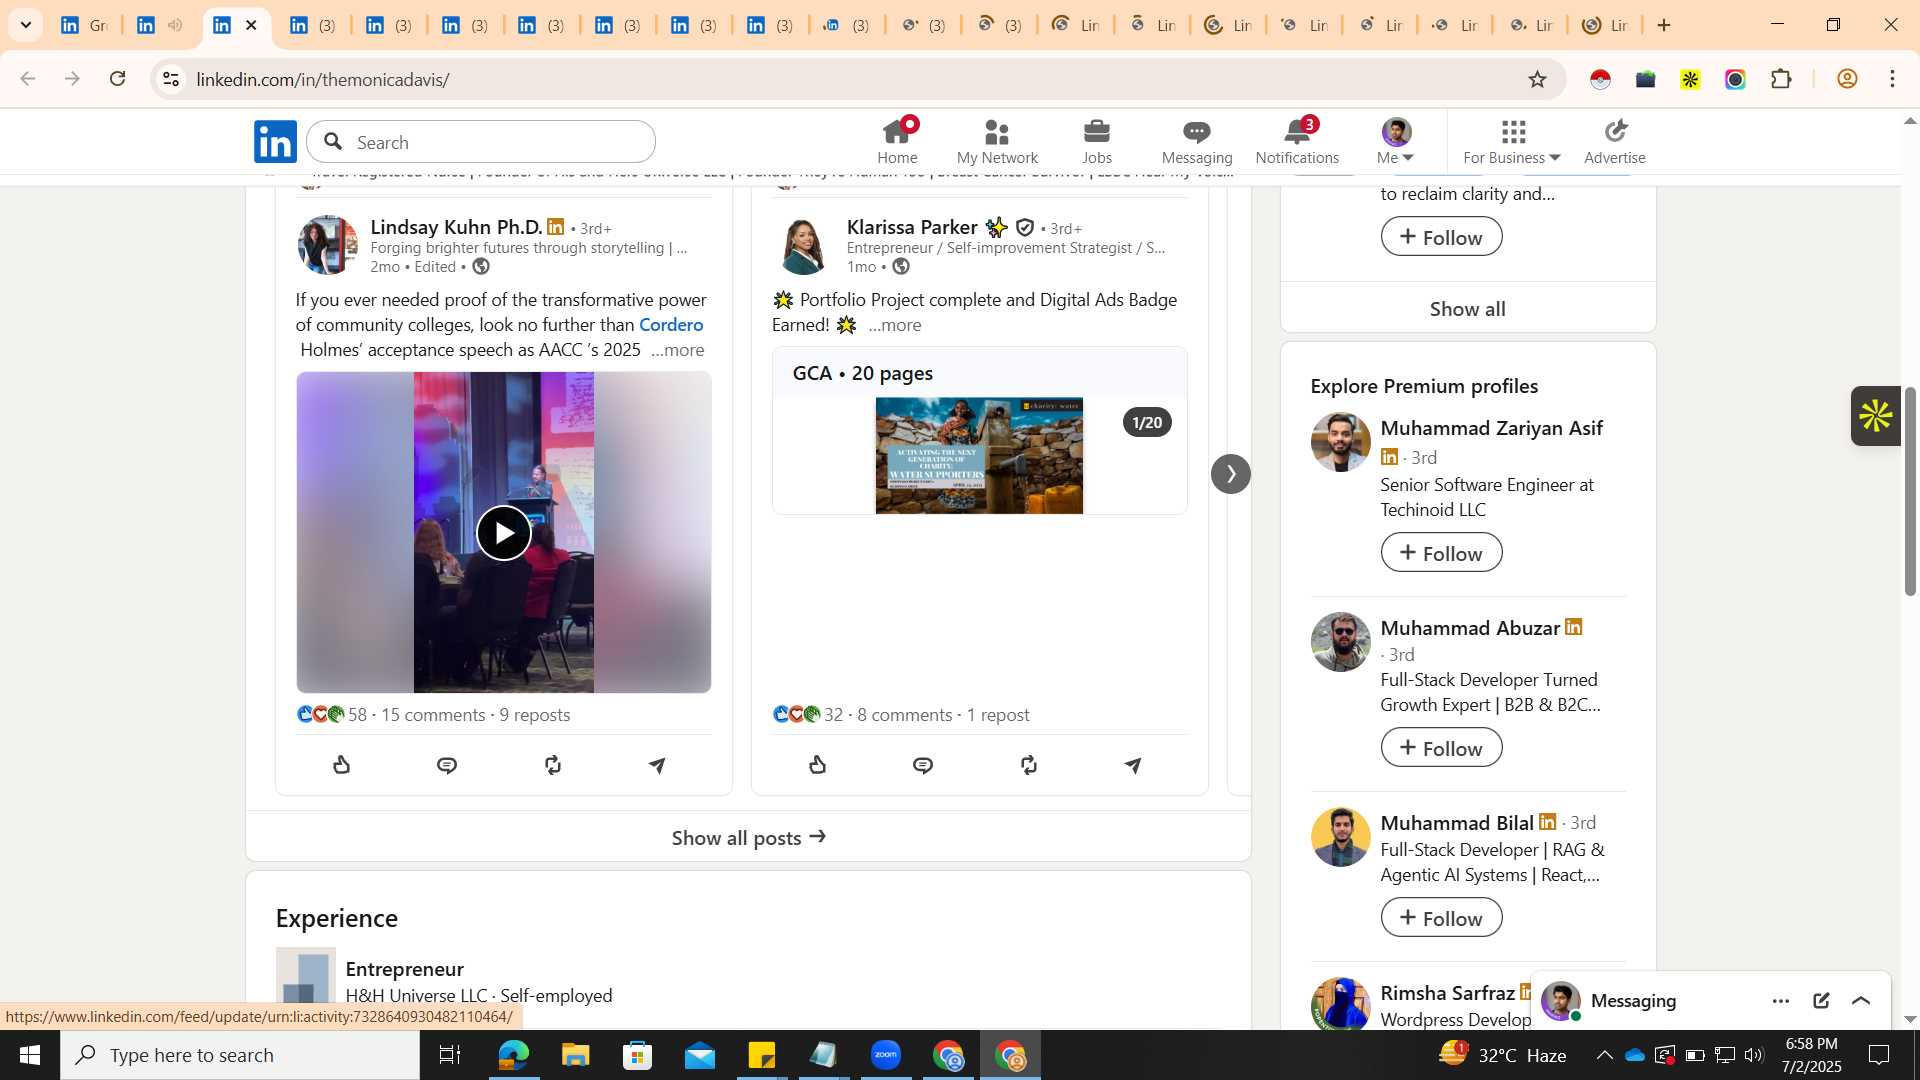Expand the Me profile dropdown
The height and width of the screenshot is (1080, 1920).
pos(1396,141)
